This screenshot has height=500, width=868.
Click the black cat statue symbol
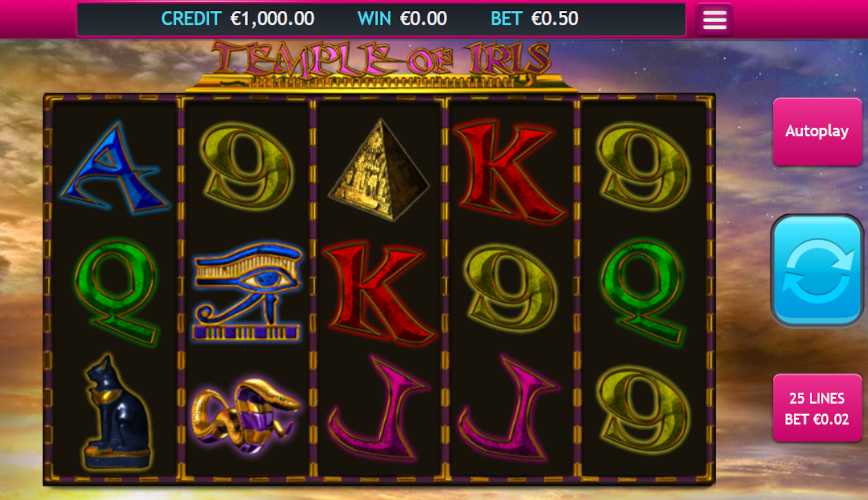coord(116,413)
